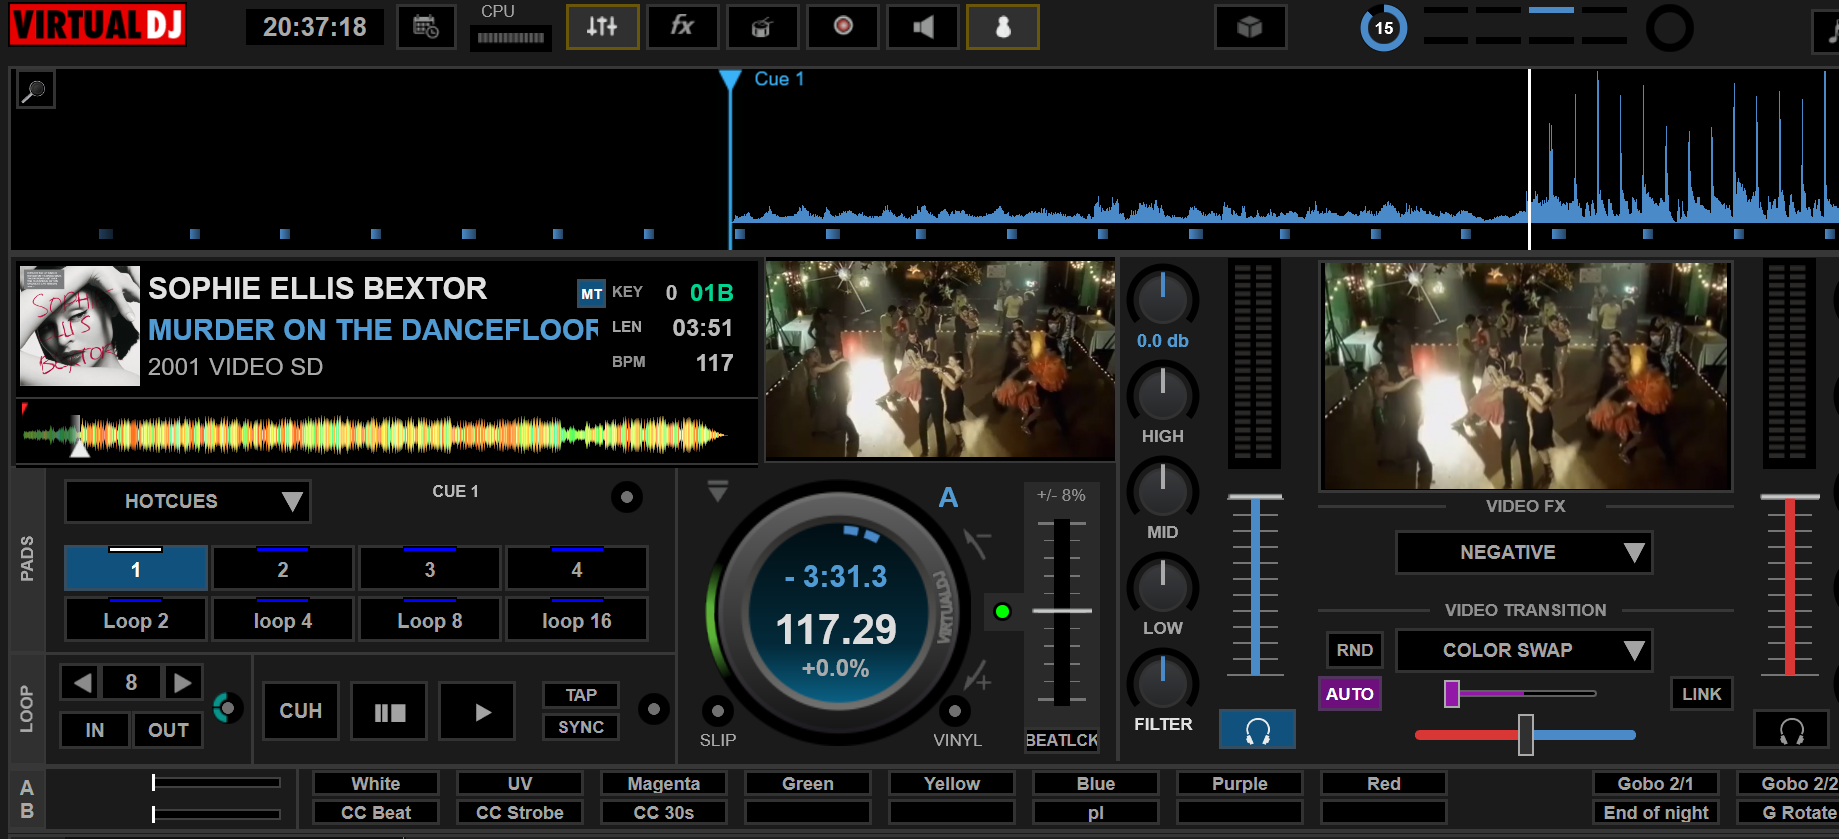Trigger hotcue pad 4
Image resolution: width=1839 pixels, height=839 pixels.
(577, 568)
